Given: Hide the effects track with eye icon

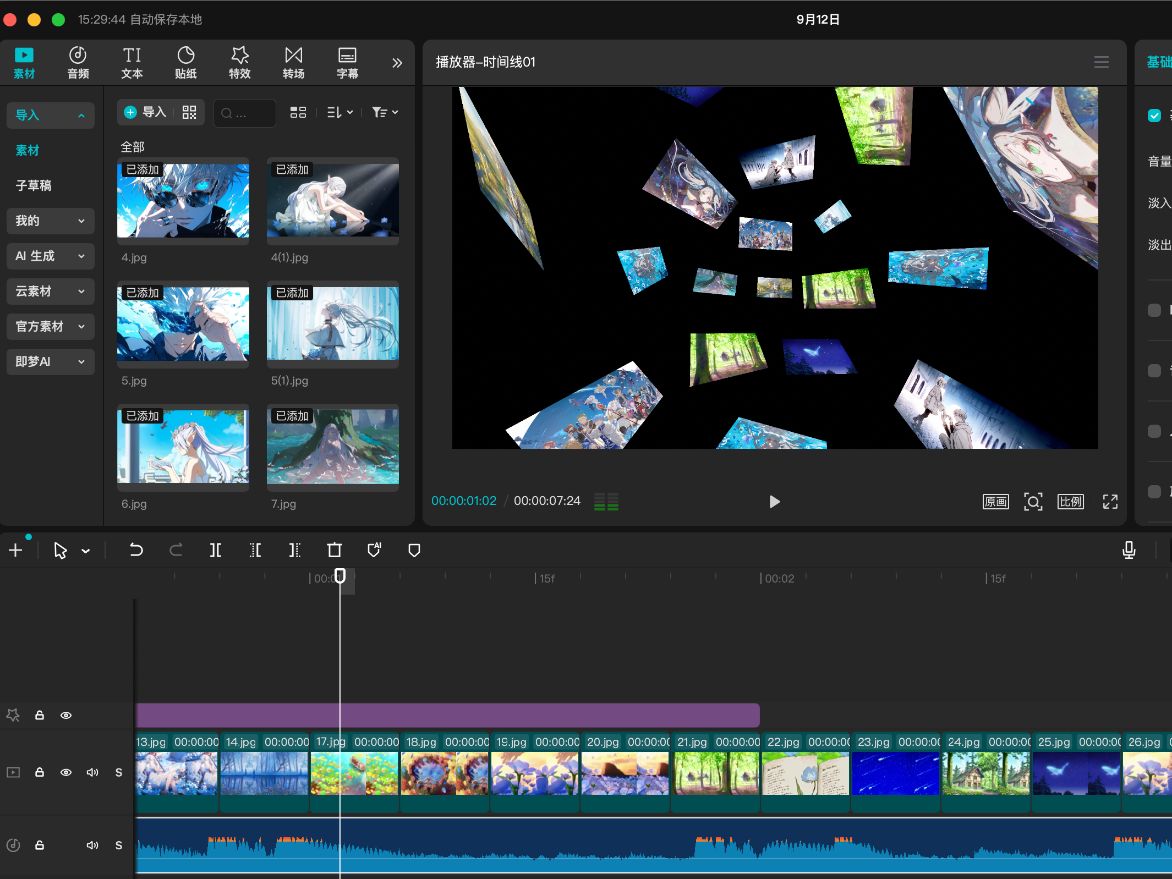Looking at the screenshot, I should tap(66, 715).
